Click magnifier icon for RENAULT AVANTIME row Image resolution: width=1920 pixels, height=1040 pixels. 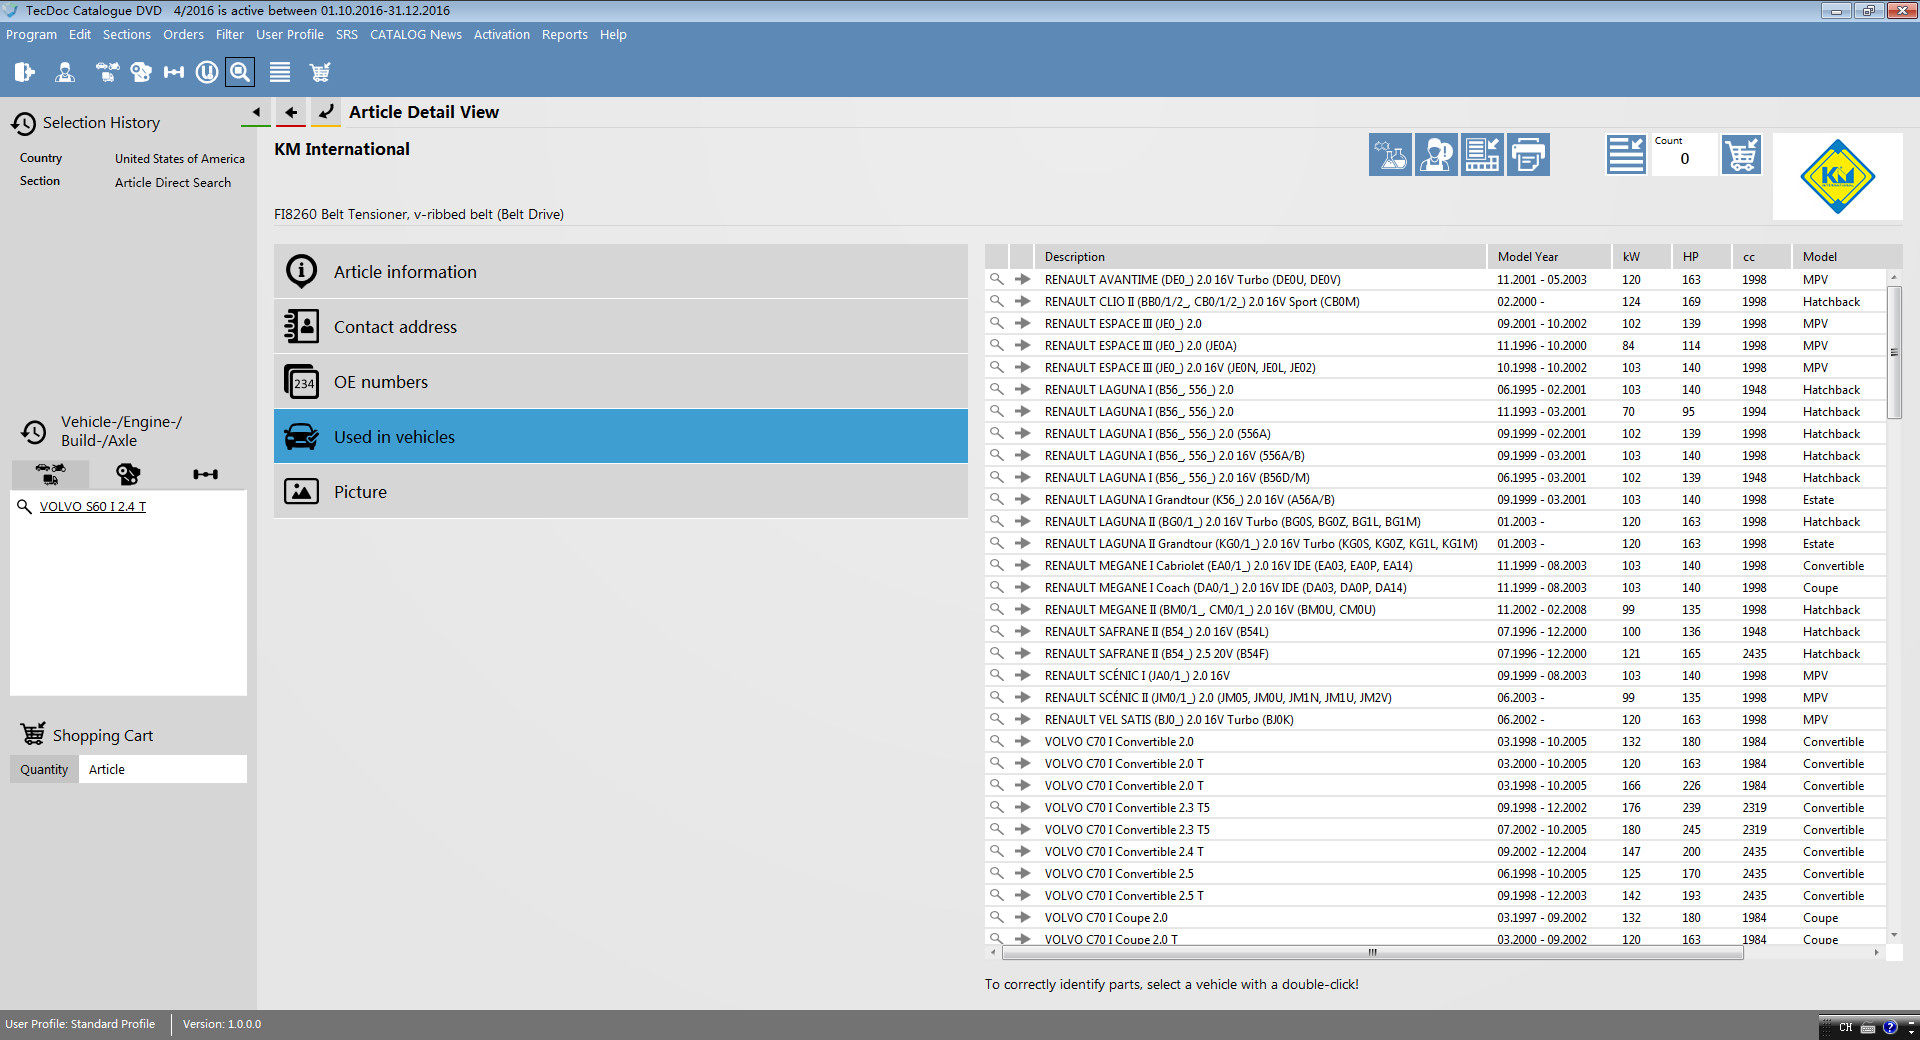996,279
